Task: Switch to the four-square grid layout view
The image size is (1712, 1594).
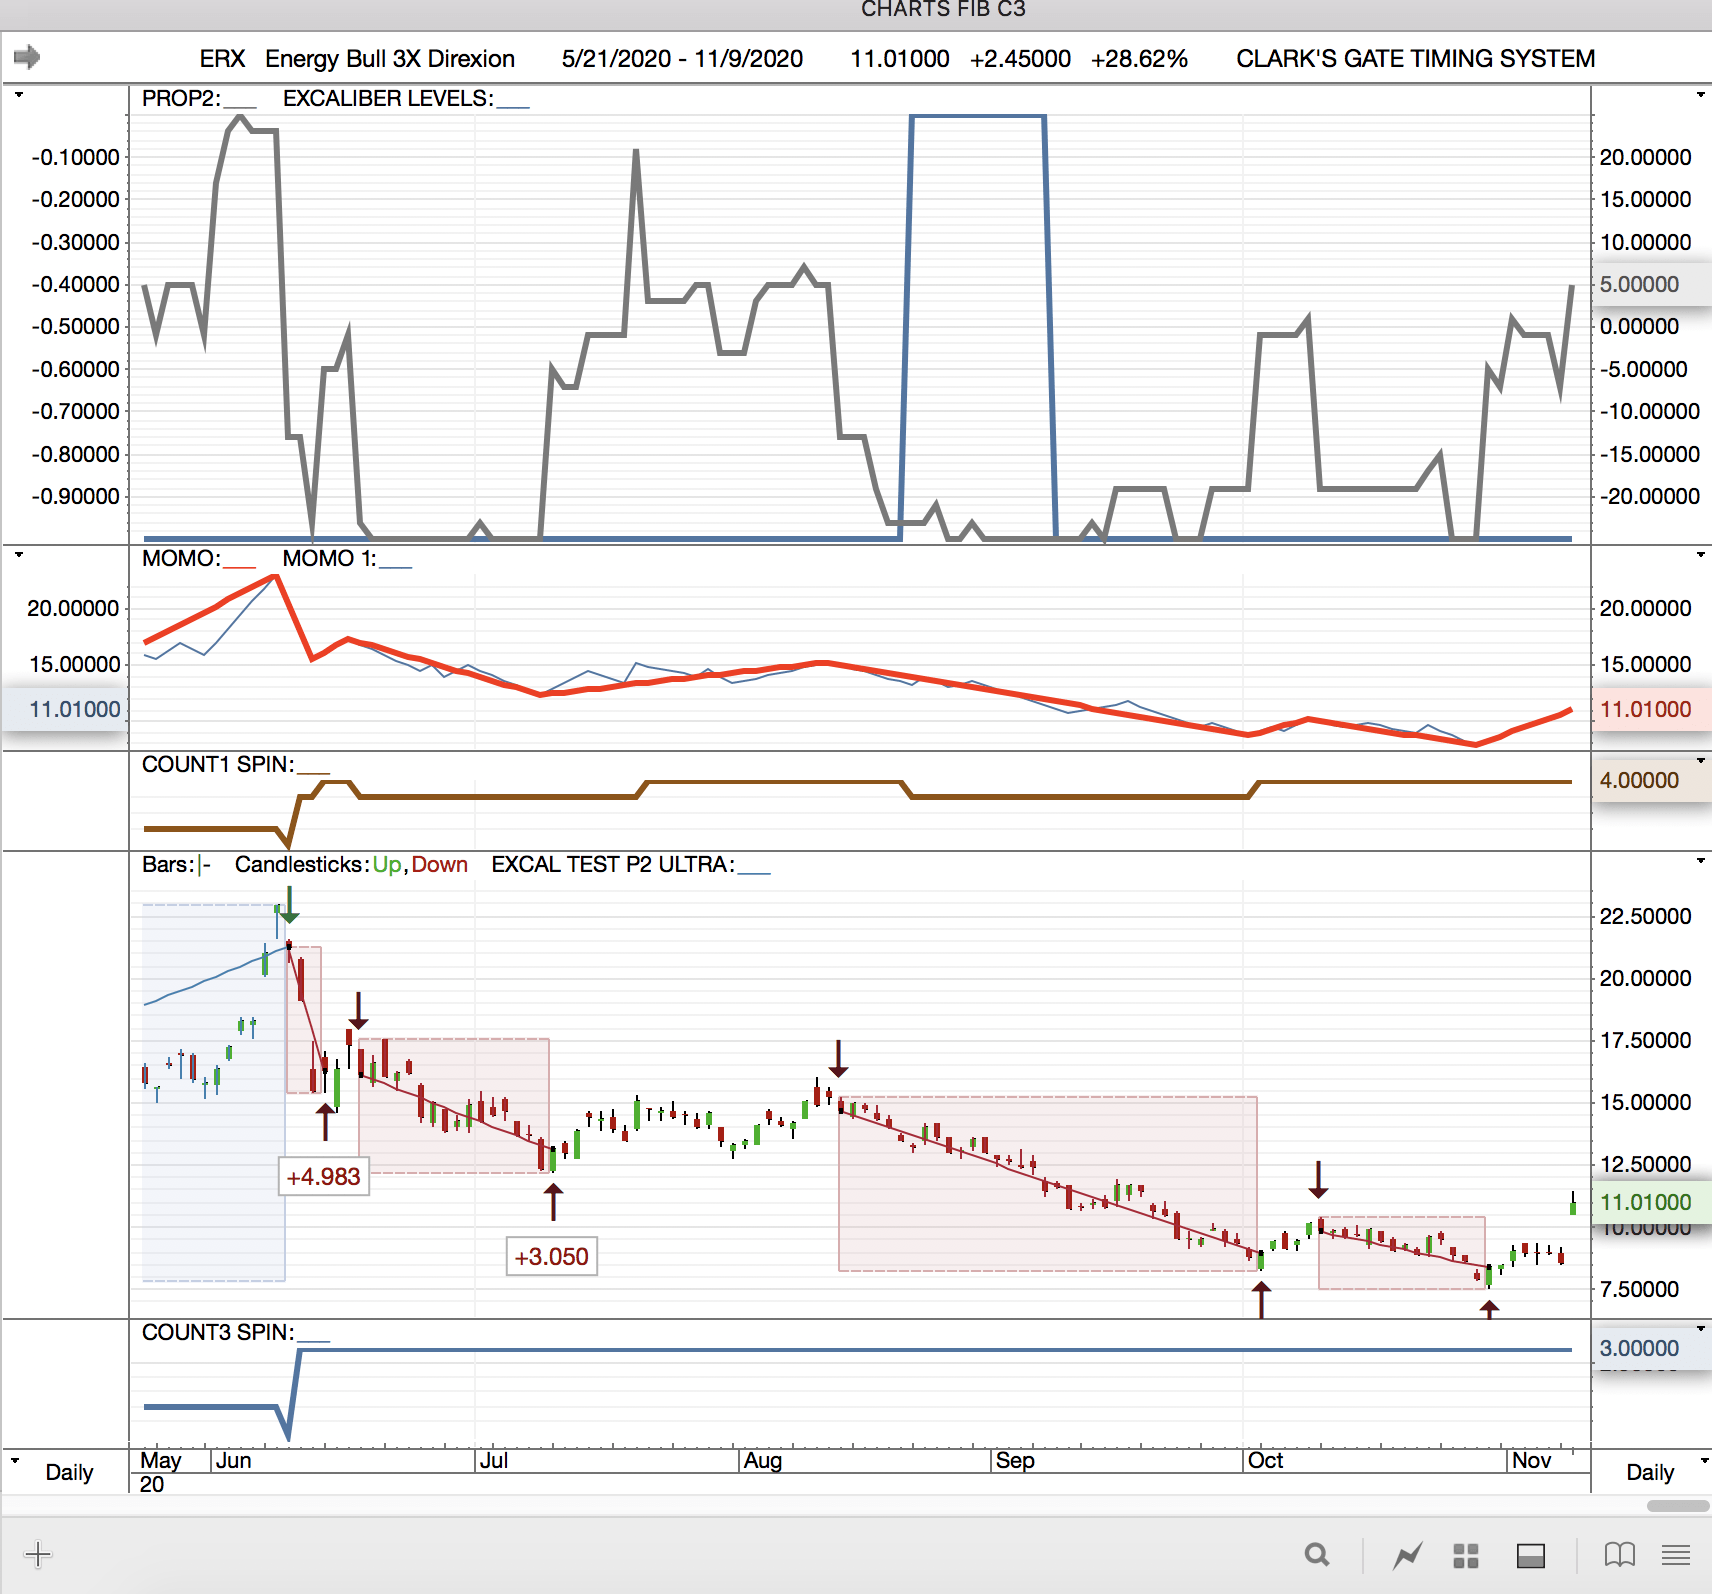Action: pos(1466,1555)
